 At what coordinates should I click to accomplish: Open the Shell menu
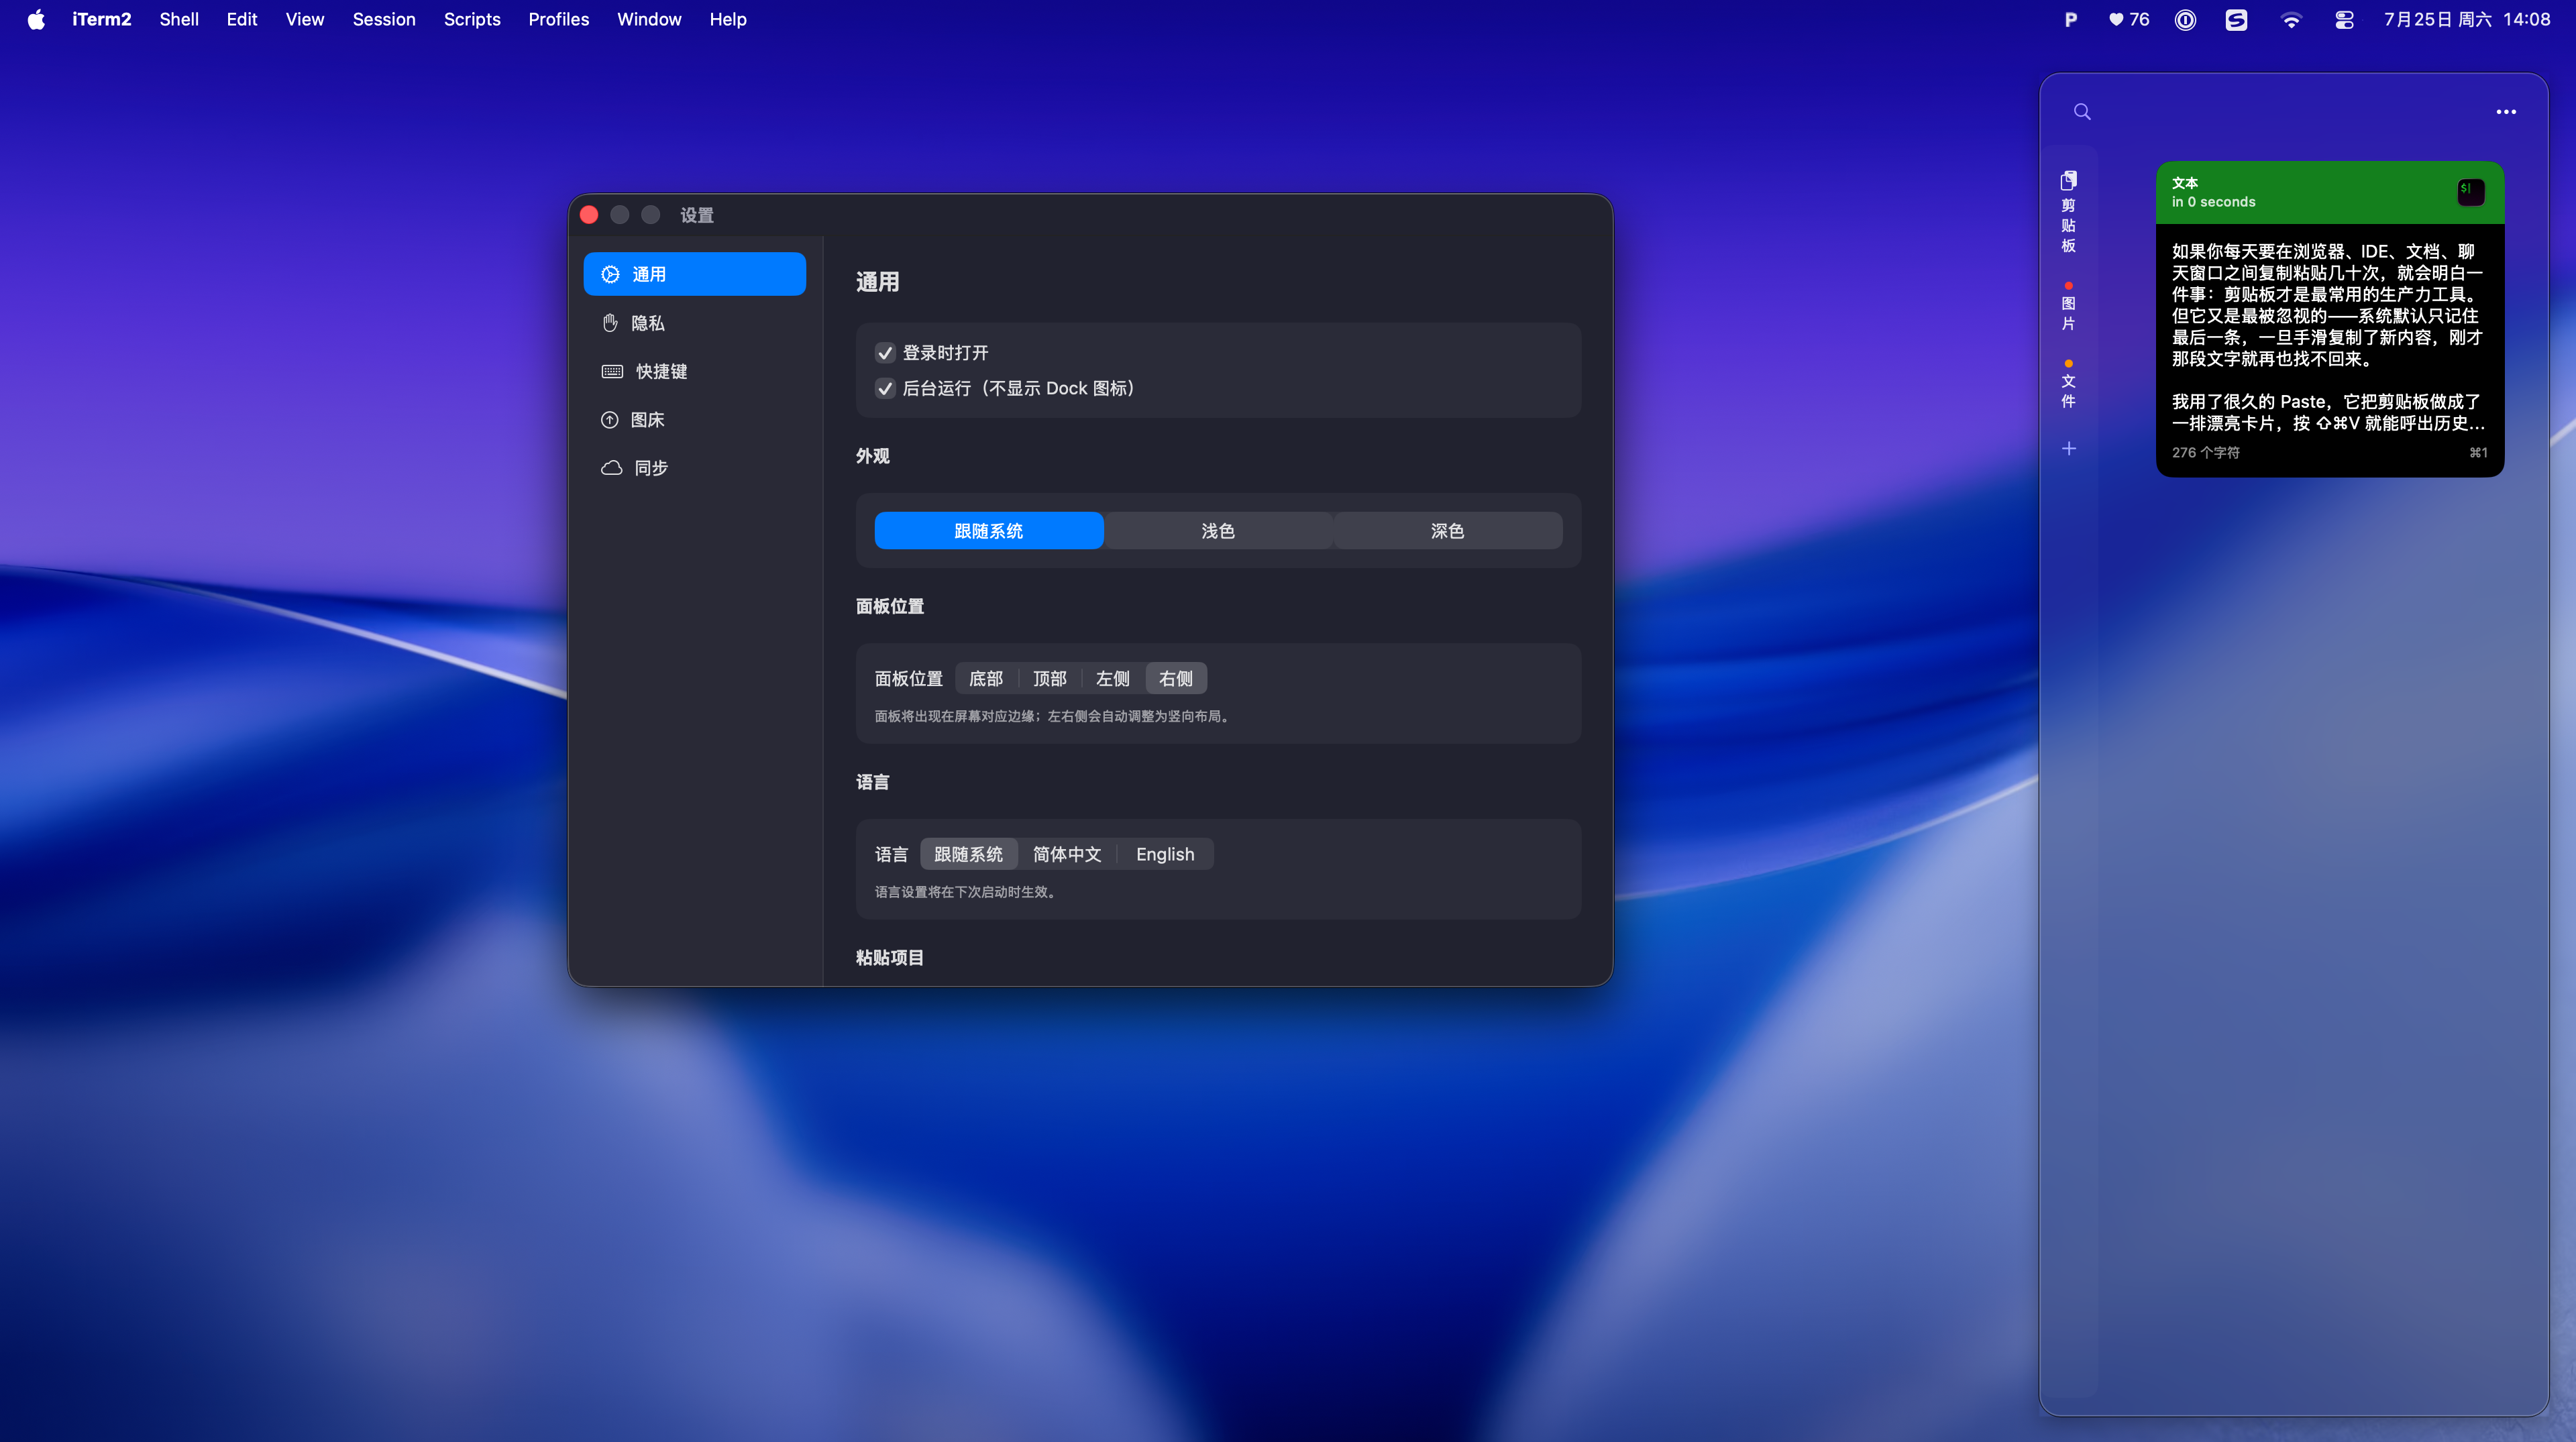[179, 19]
